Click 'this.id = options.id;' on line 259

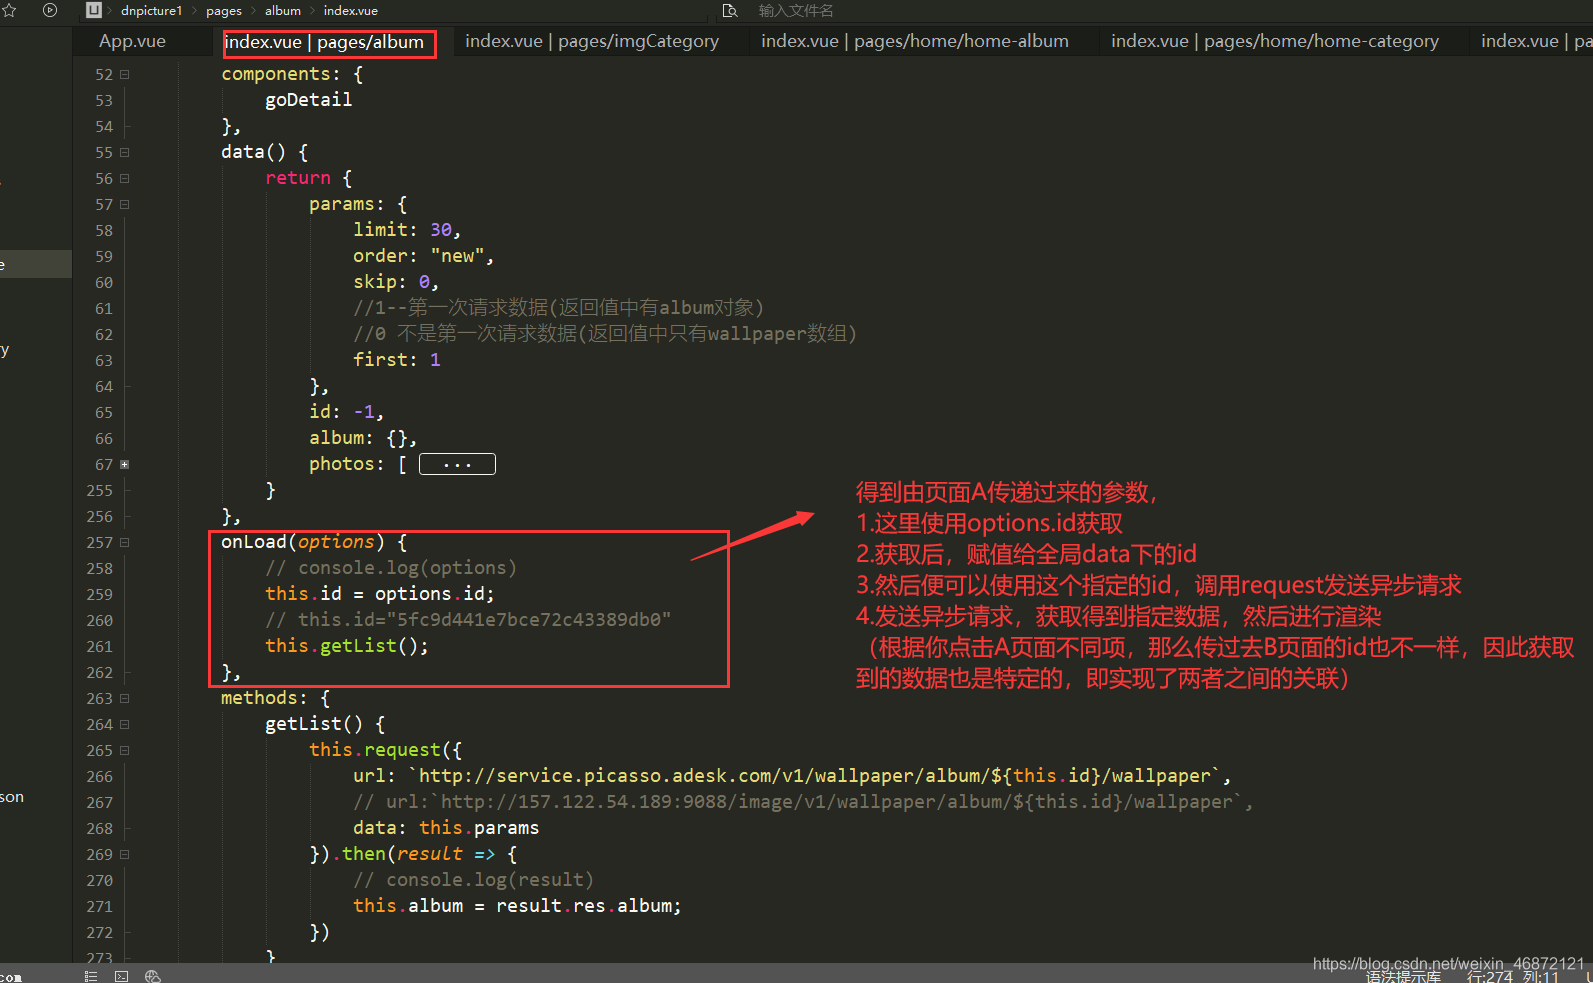pyautogui.click(x=380, y=594)
